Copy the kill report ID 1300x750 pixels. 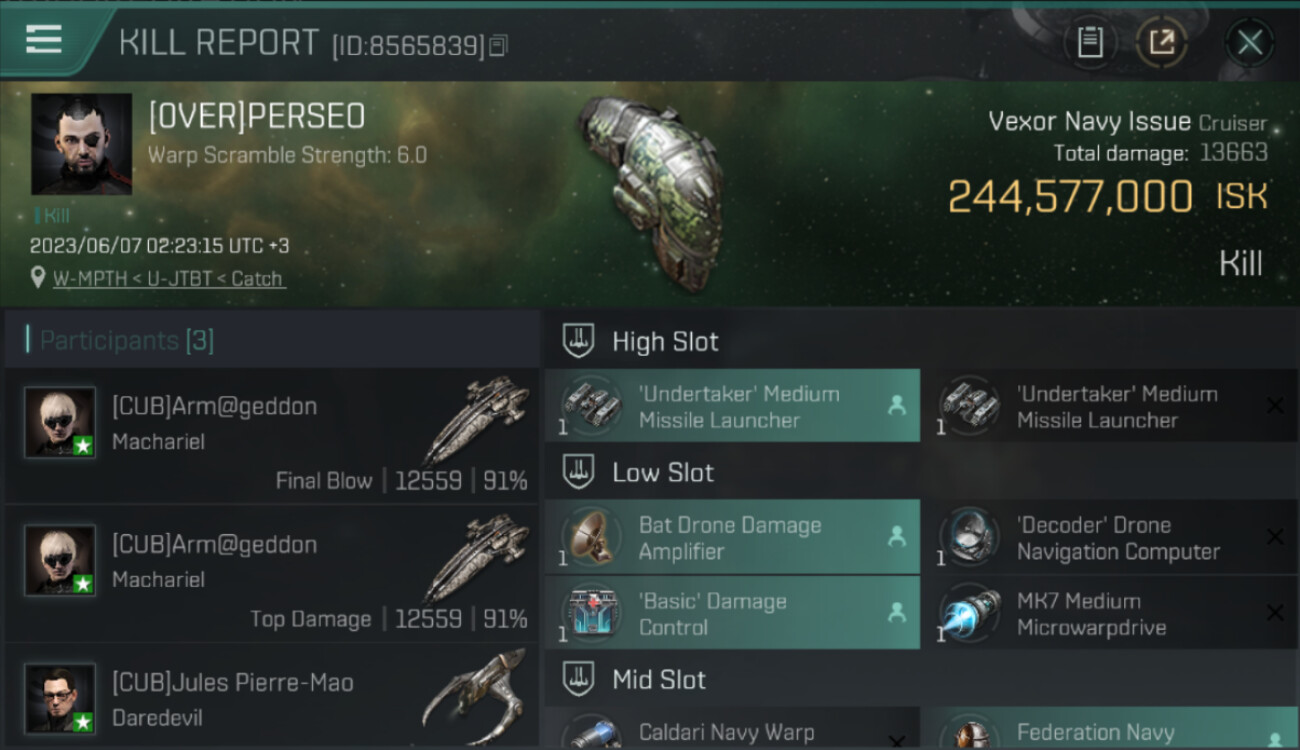tap(498, 45)
